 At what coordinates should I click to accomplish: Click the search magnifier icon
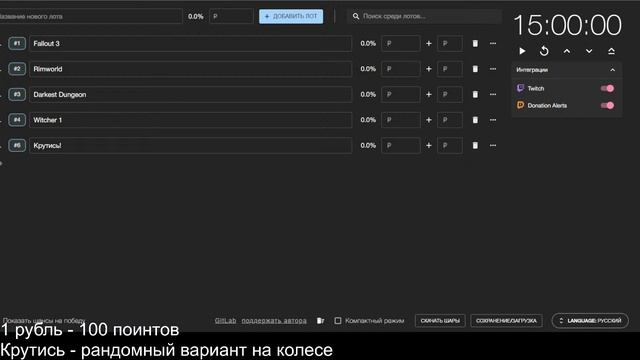tap(356, 16)
